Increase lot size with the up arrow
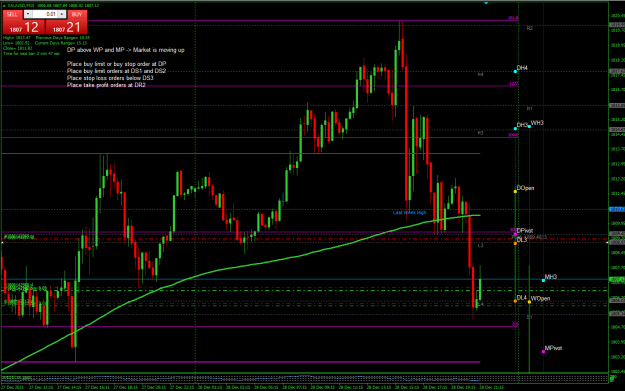The image size is (625, 391). pos(61,14)
